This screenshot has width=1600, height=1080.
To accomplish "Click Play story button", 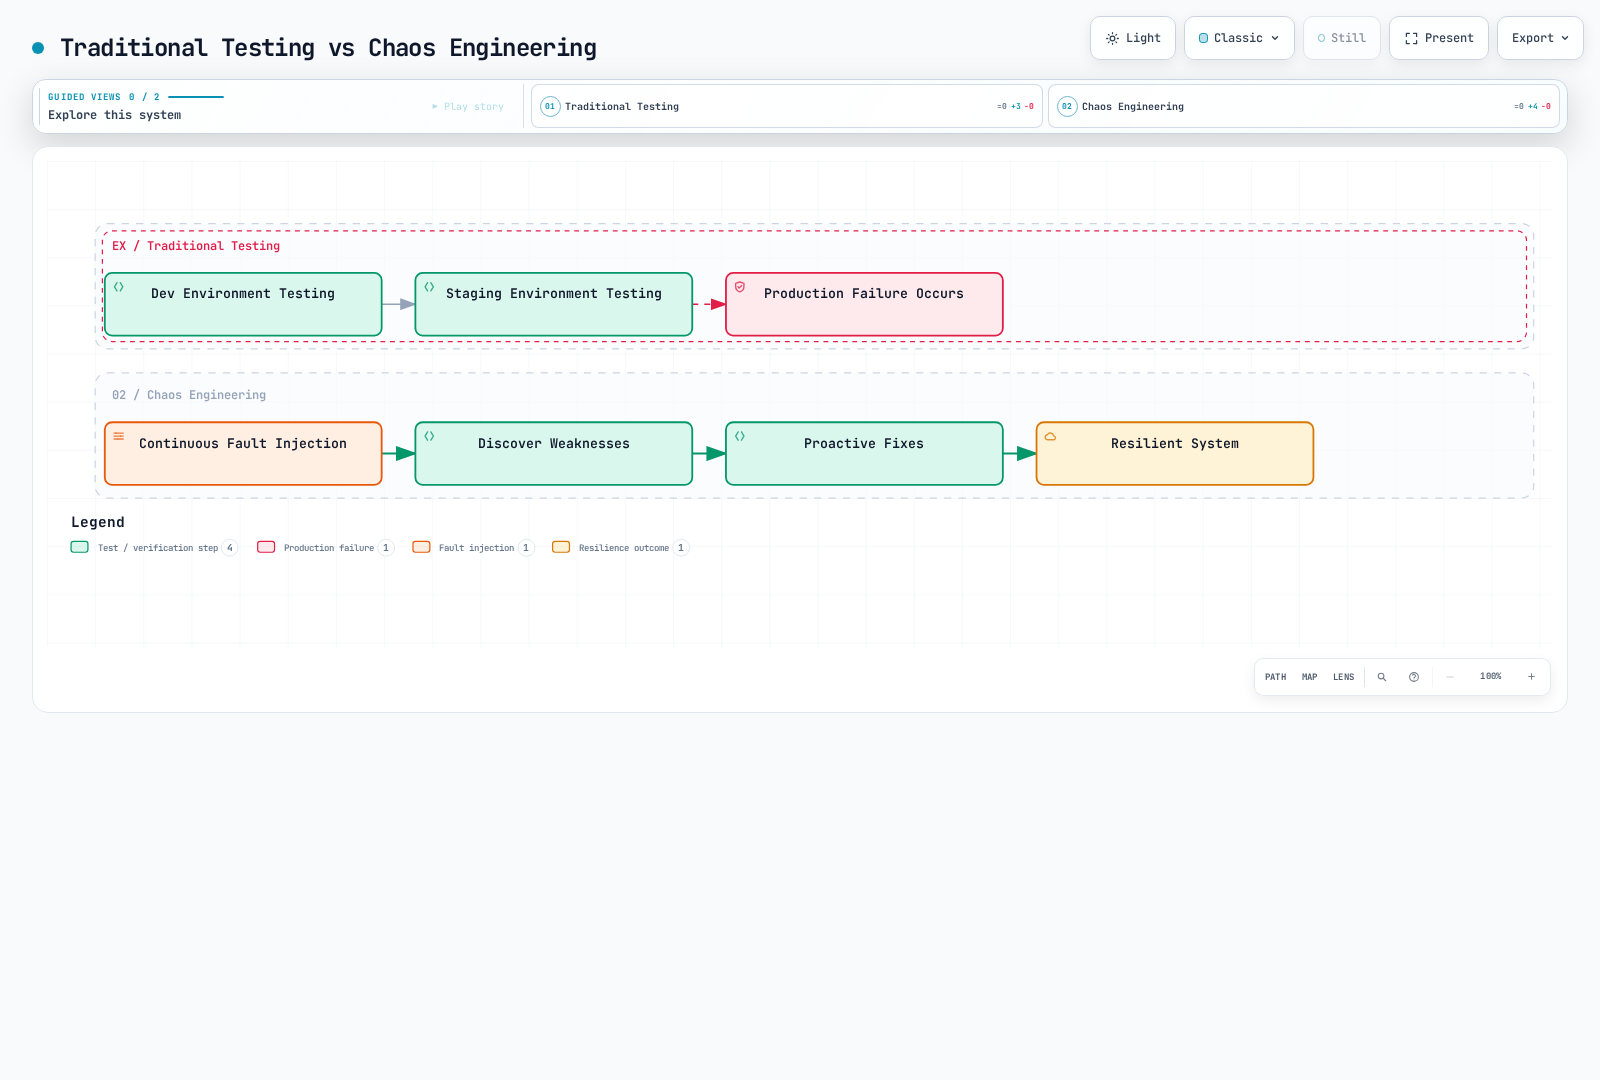I will click(468, 106).
